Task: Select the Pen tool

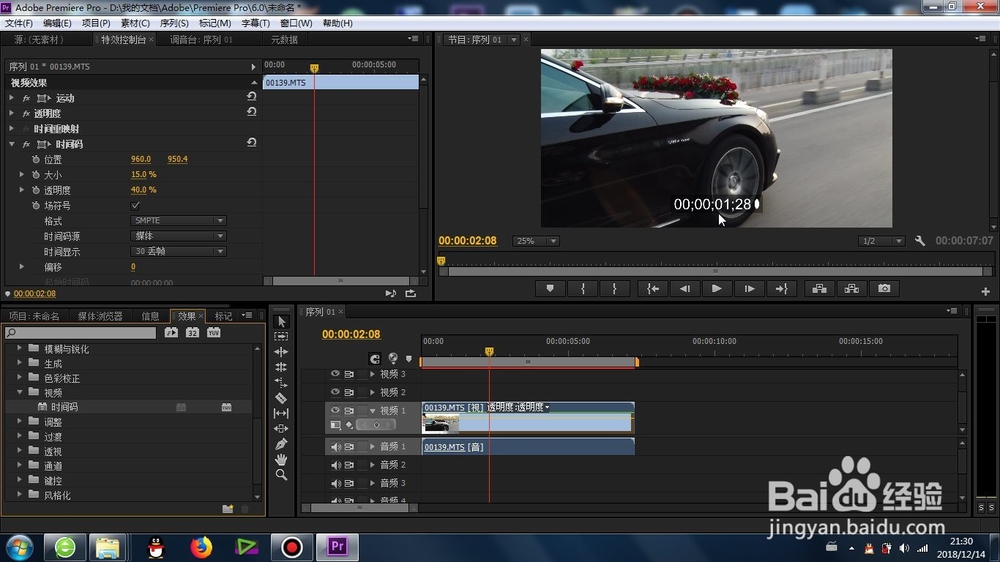Action: tap(281, 444)
